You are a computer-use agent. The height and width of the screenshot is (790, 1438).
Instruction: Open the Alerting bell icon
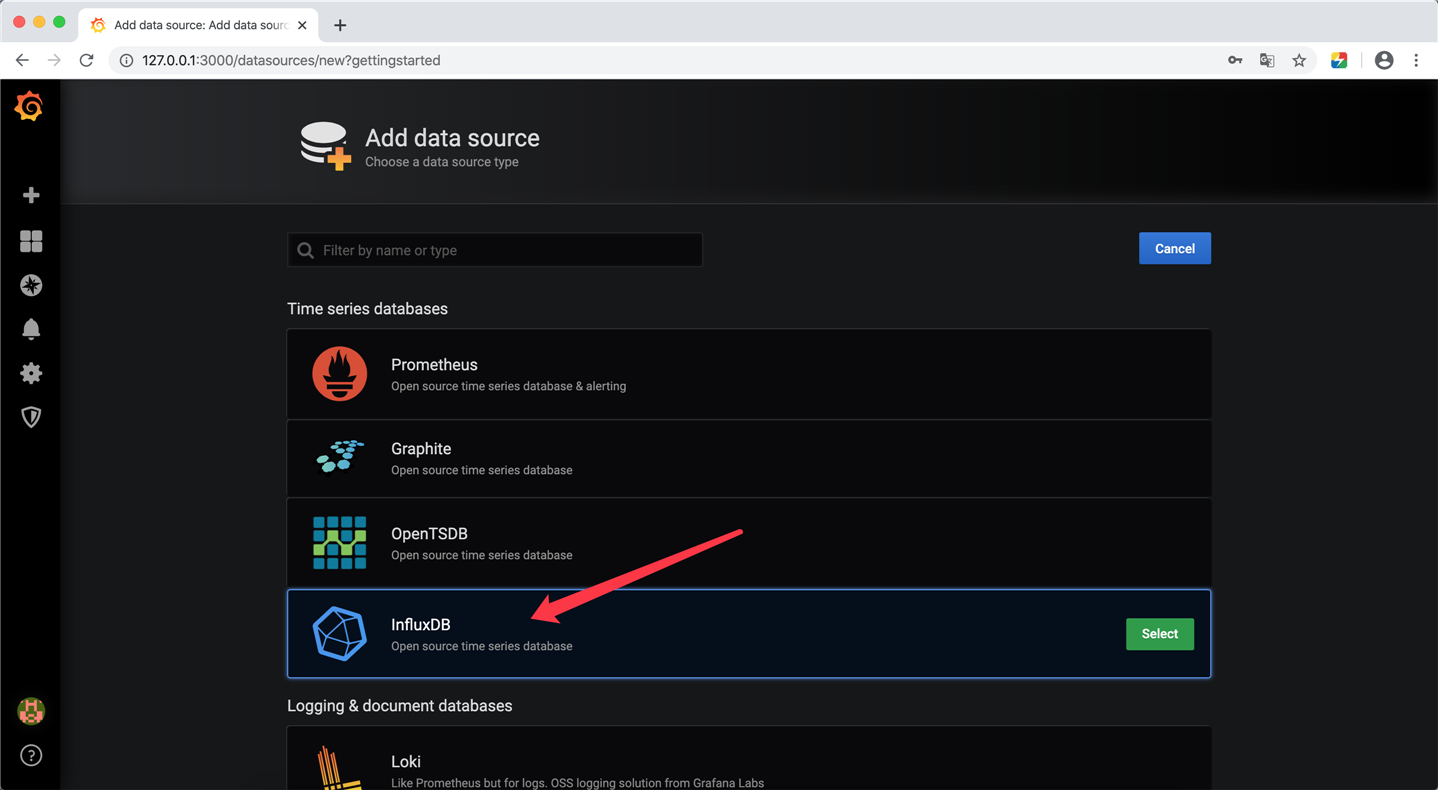(31, 329)
